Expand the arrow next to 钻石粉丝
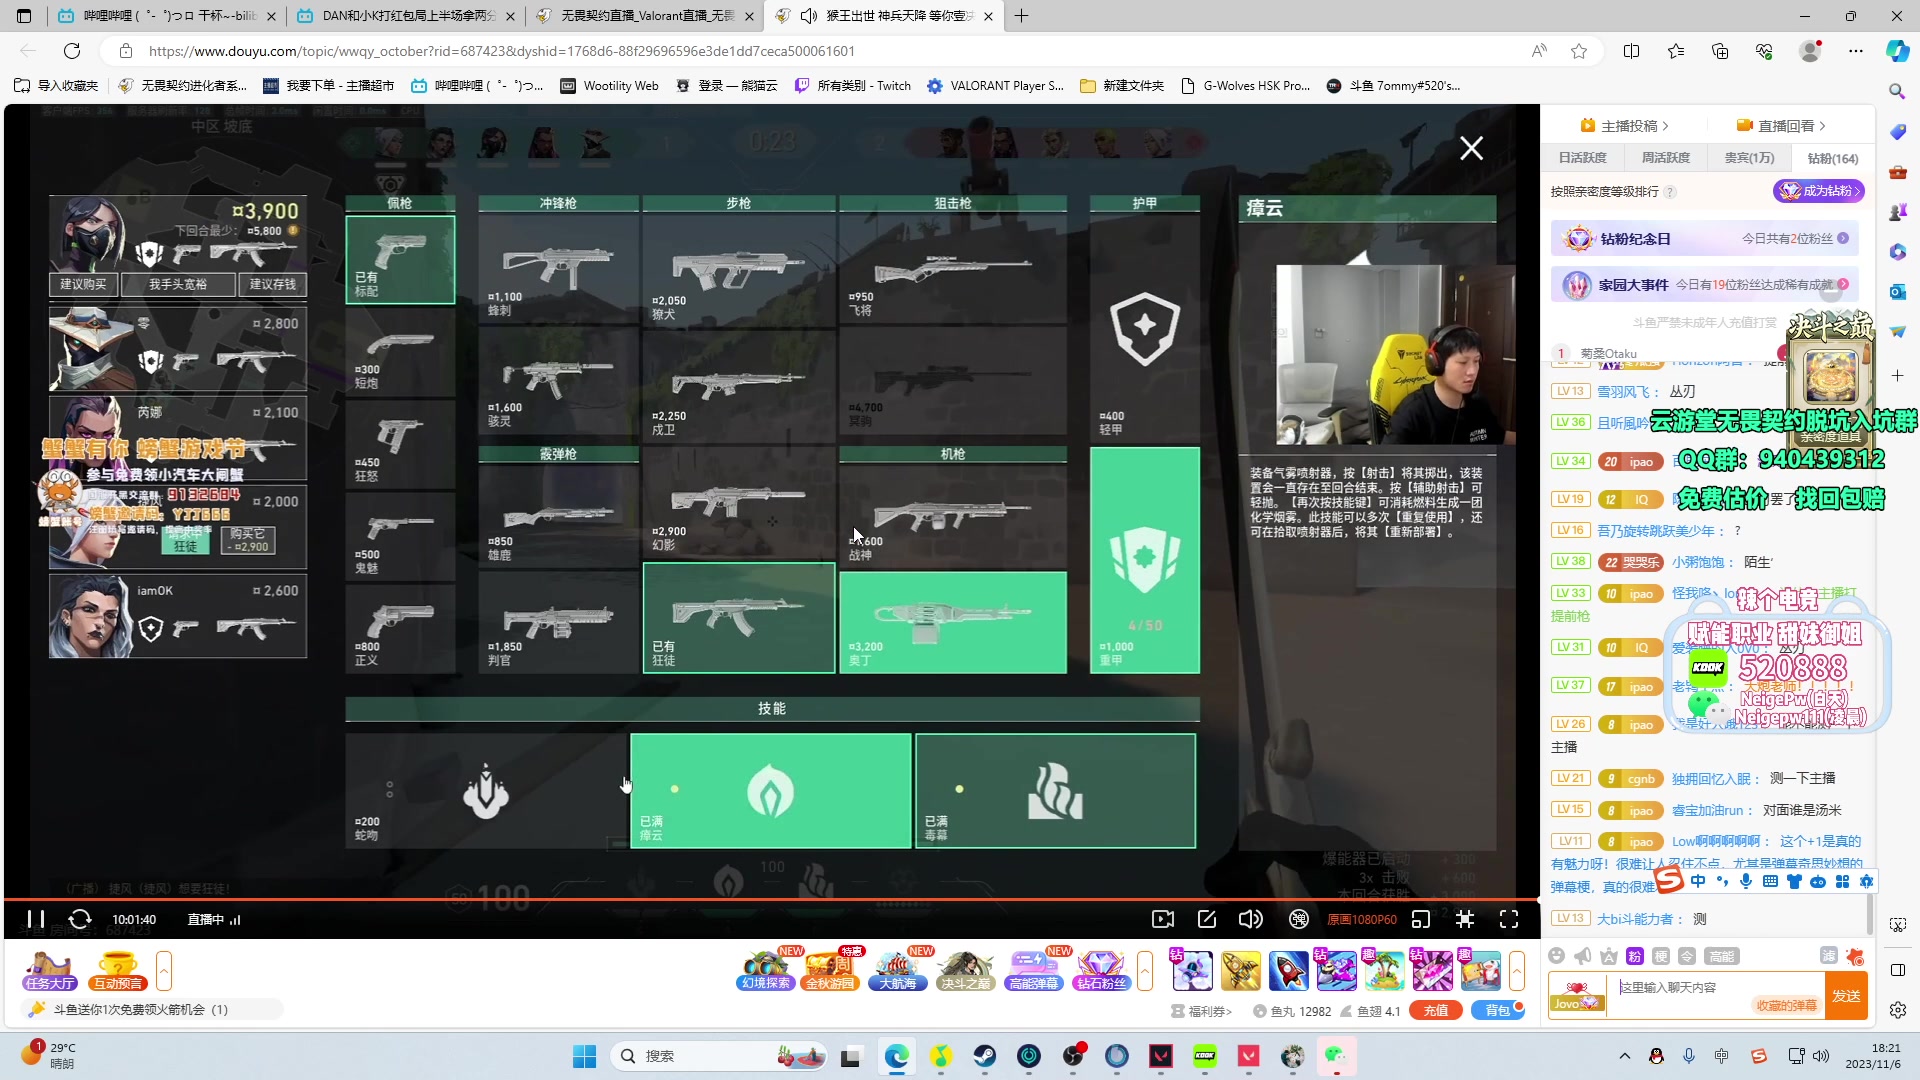This screenshot has width=1920, height=1080. point(1145,971)
